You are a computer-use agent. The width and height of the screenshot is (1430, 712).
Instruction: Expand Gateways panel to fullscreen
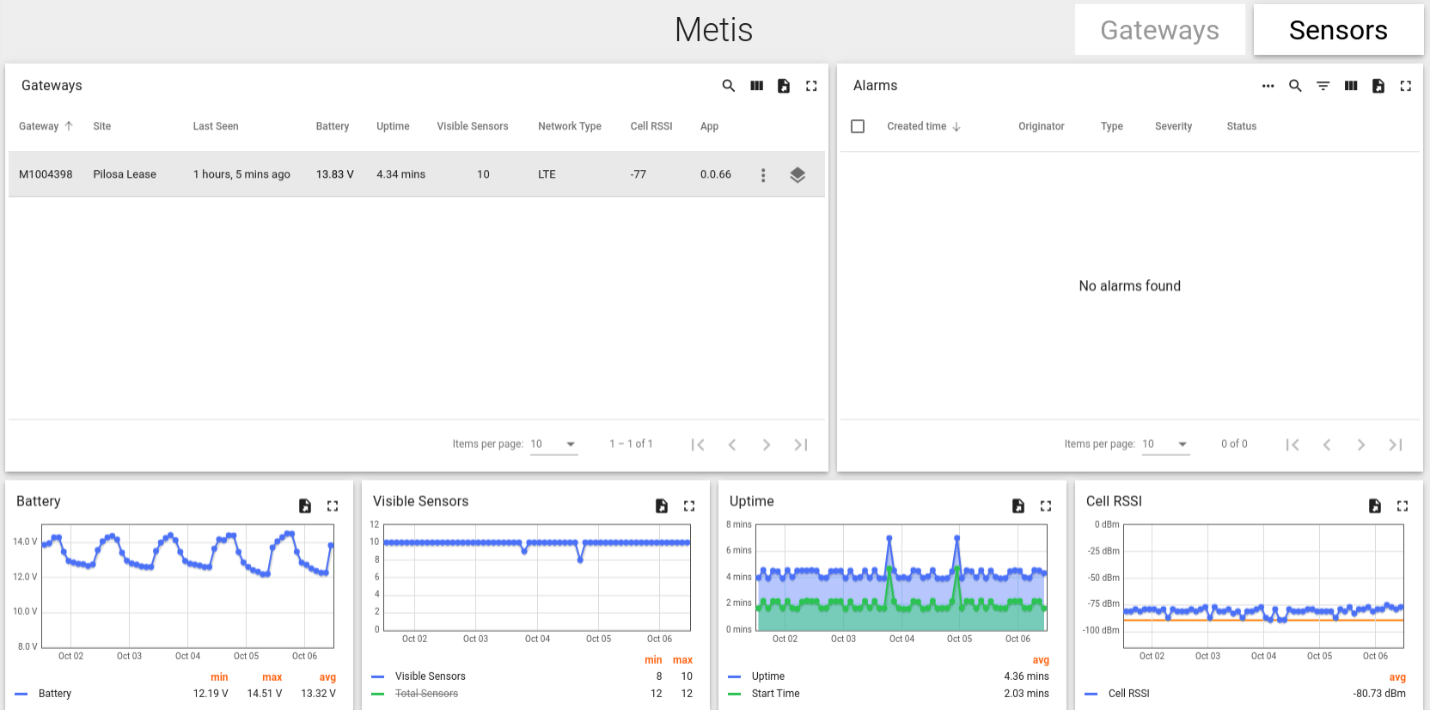click(811, 86)
